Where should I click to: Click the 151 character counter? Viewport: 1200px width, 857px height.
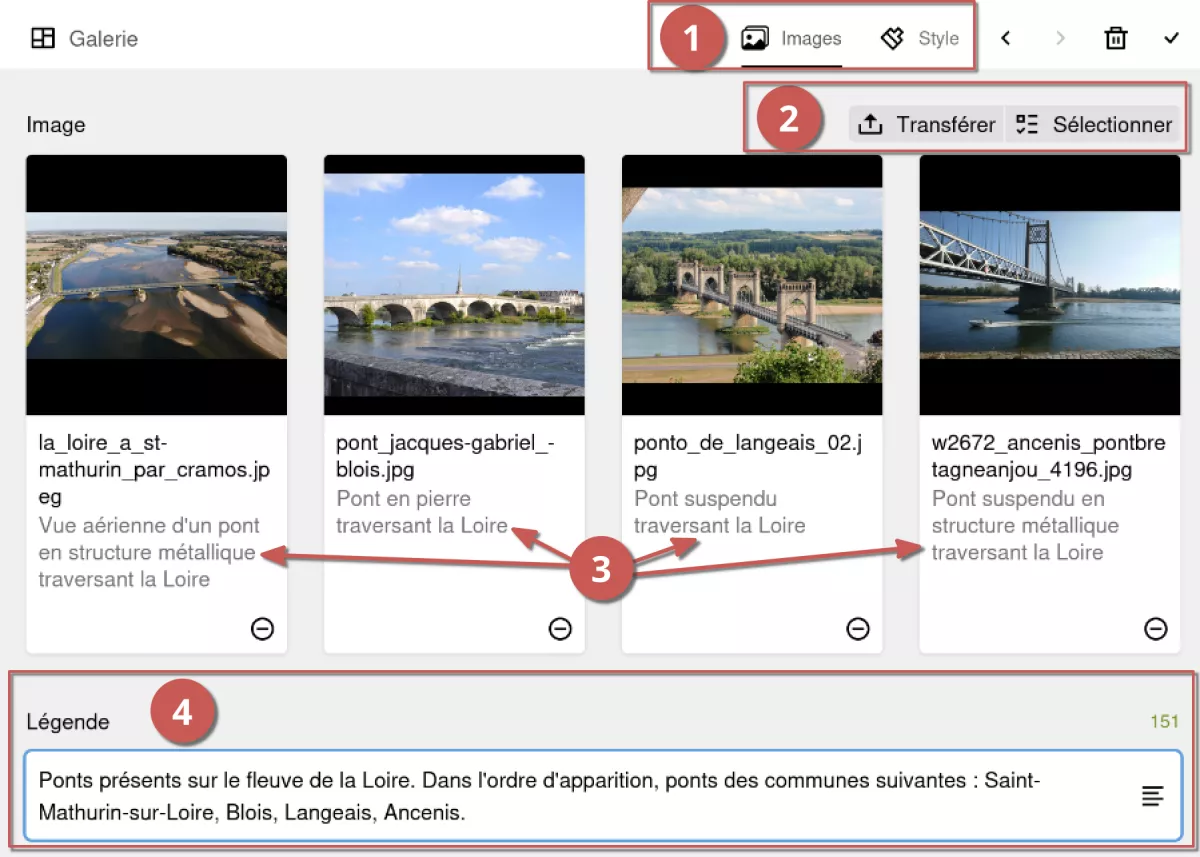click(1164, 721)
